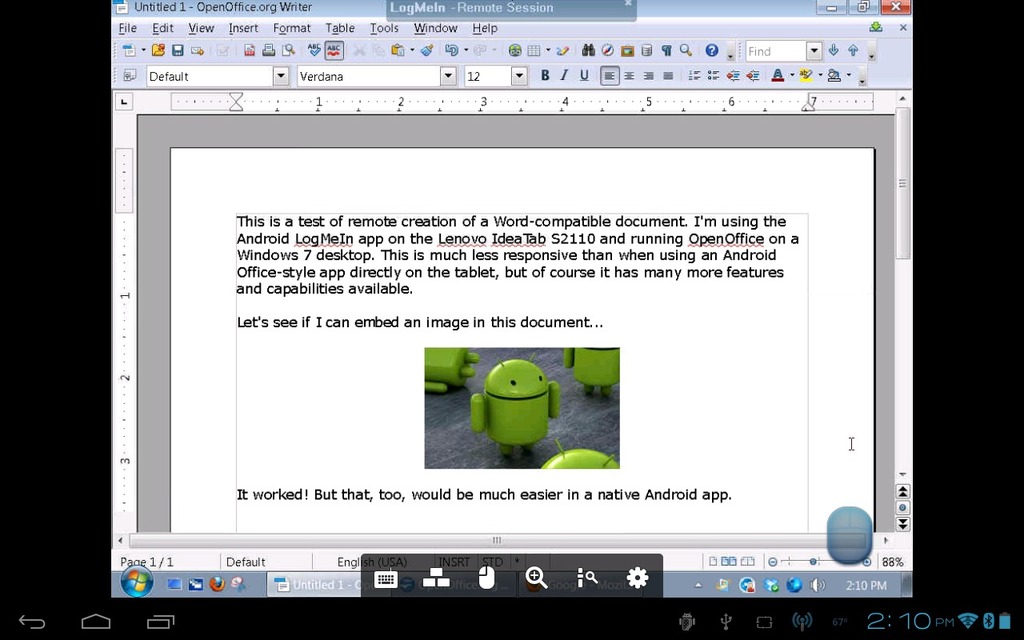Click the LogMeIn monitor switch icon
This screenshot has width=1024, height=640.
tap(436, 577)
